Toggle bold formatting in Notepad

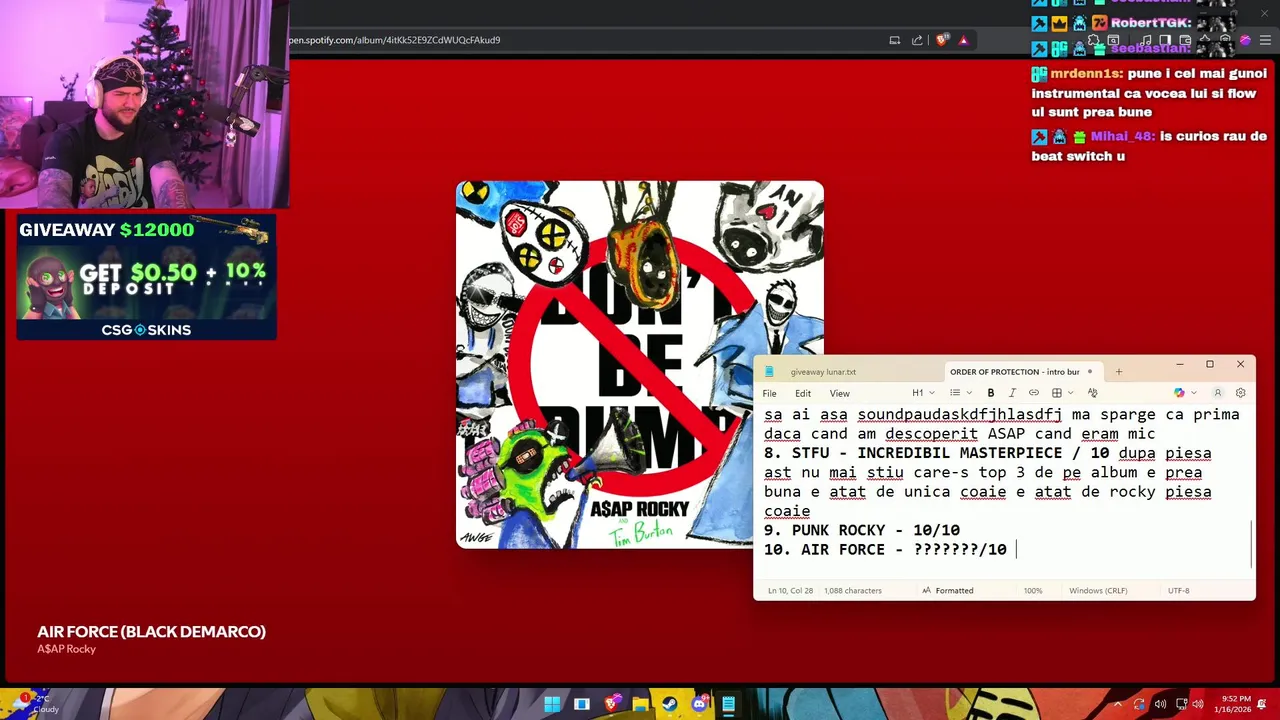point(990,393)
